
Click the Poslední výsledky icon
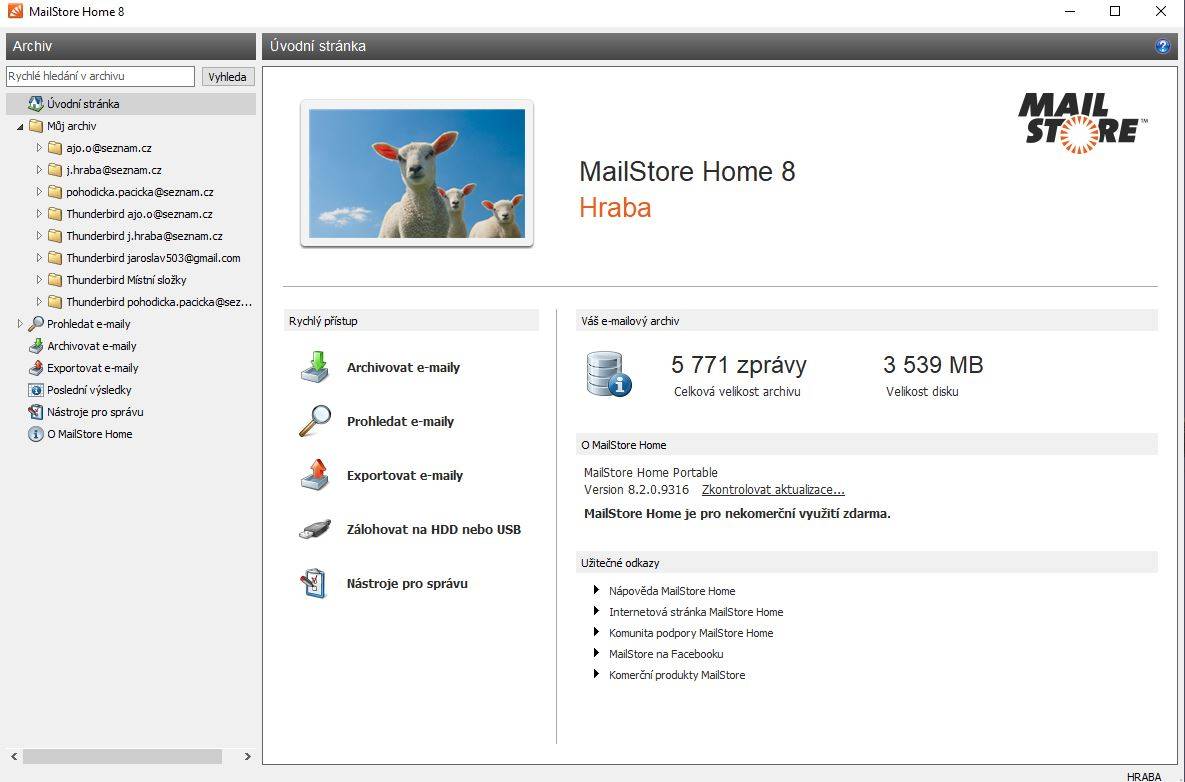(x=36, y=390)
